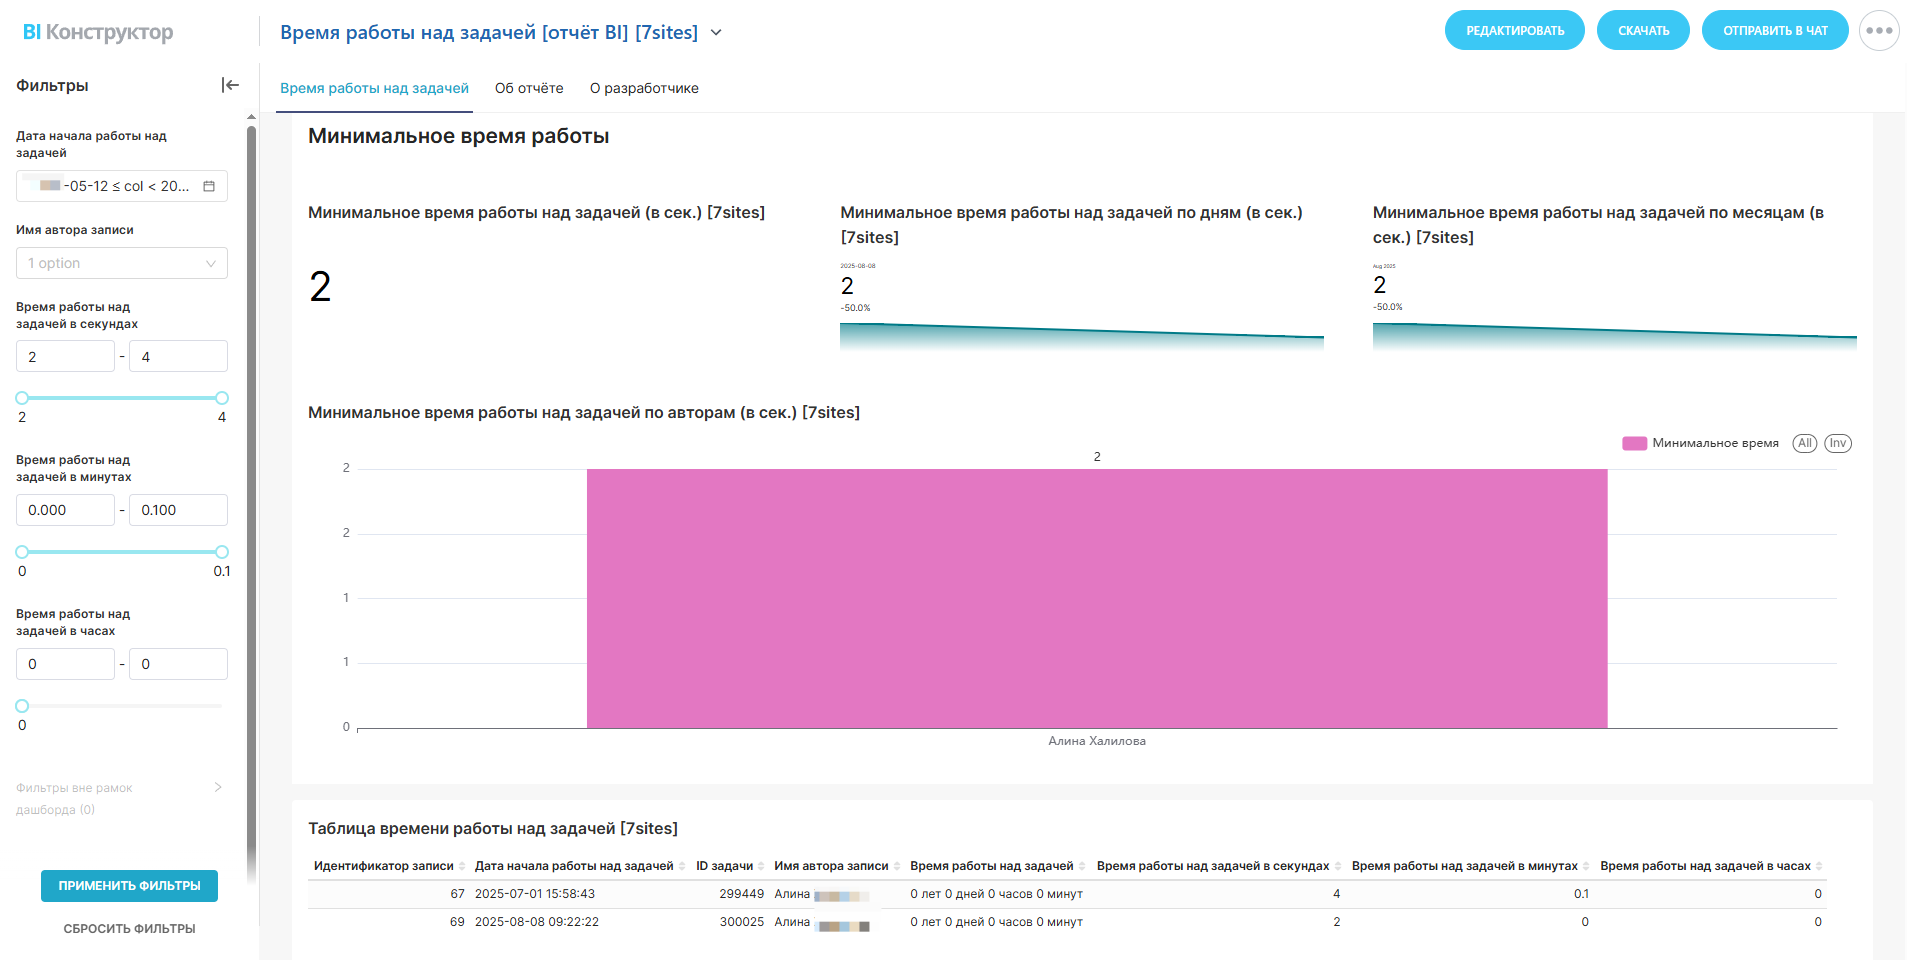Open О разработчике tab

tap(644, 88)
